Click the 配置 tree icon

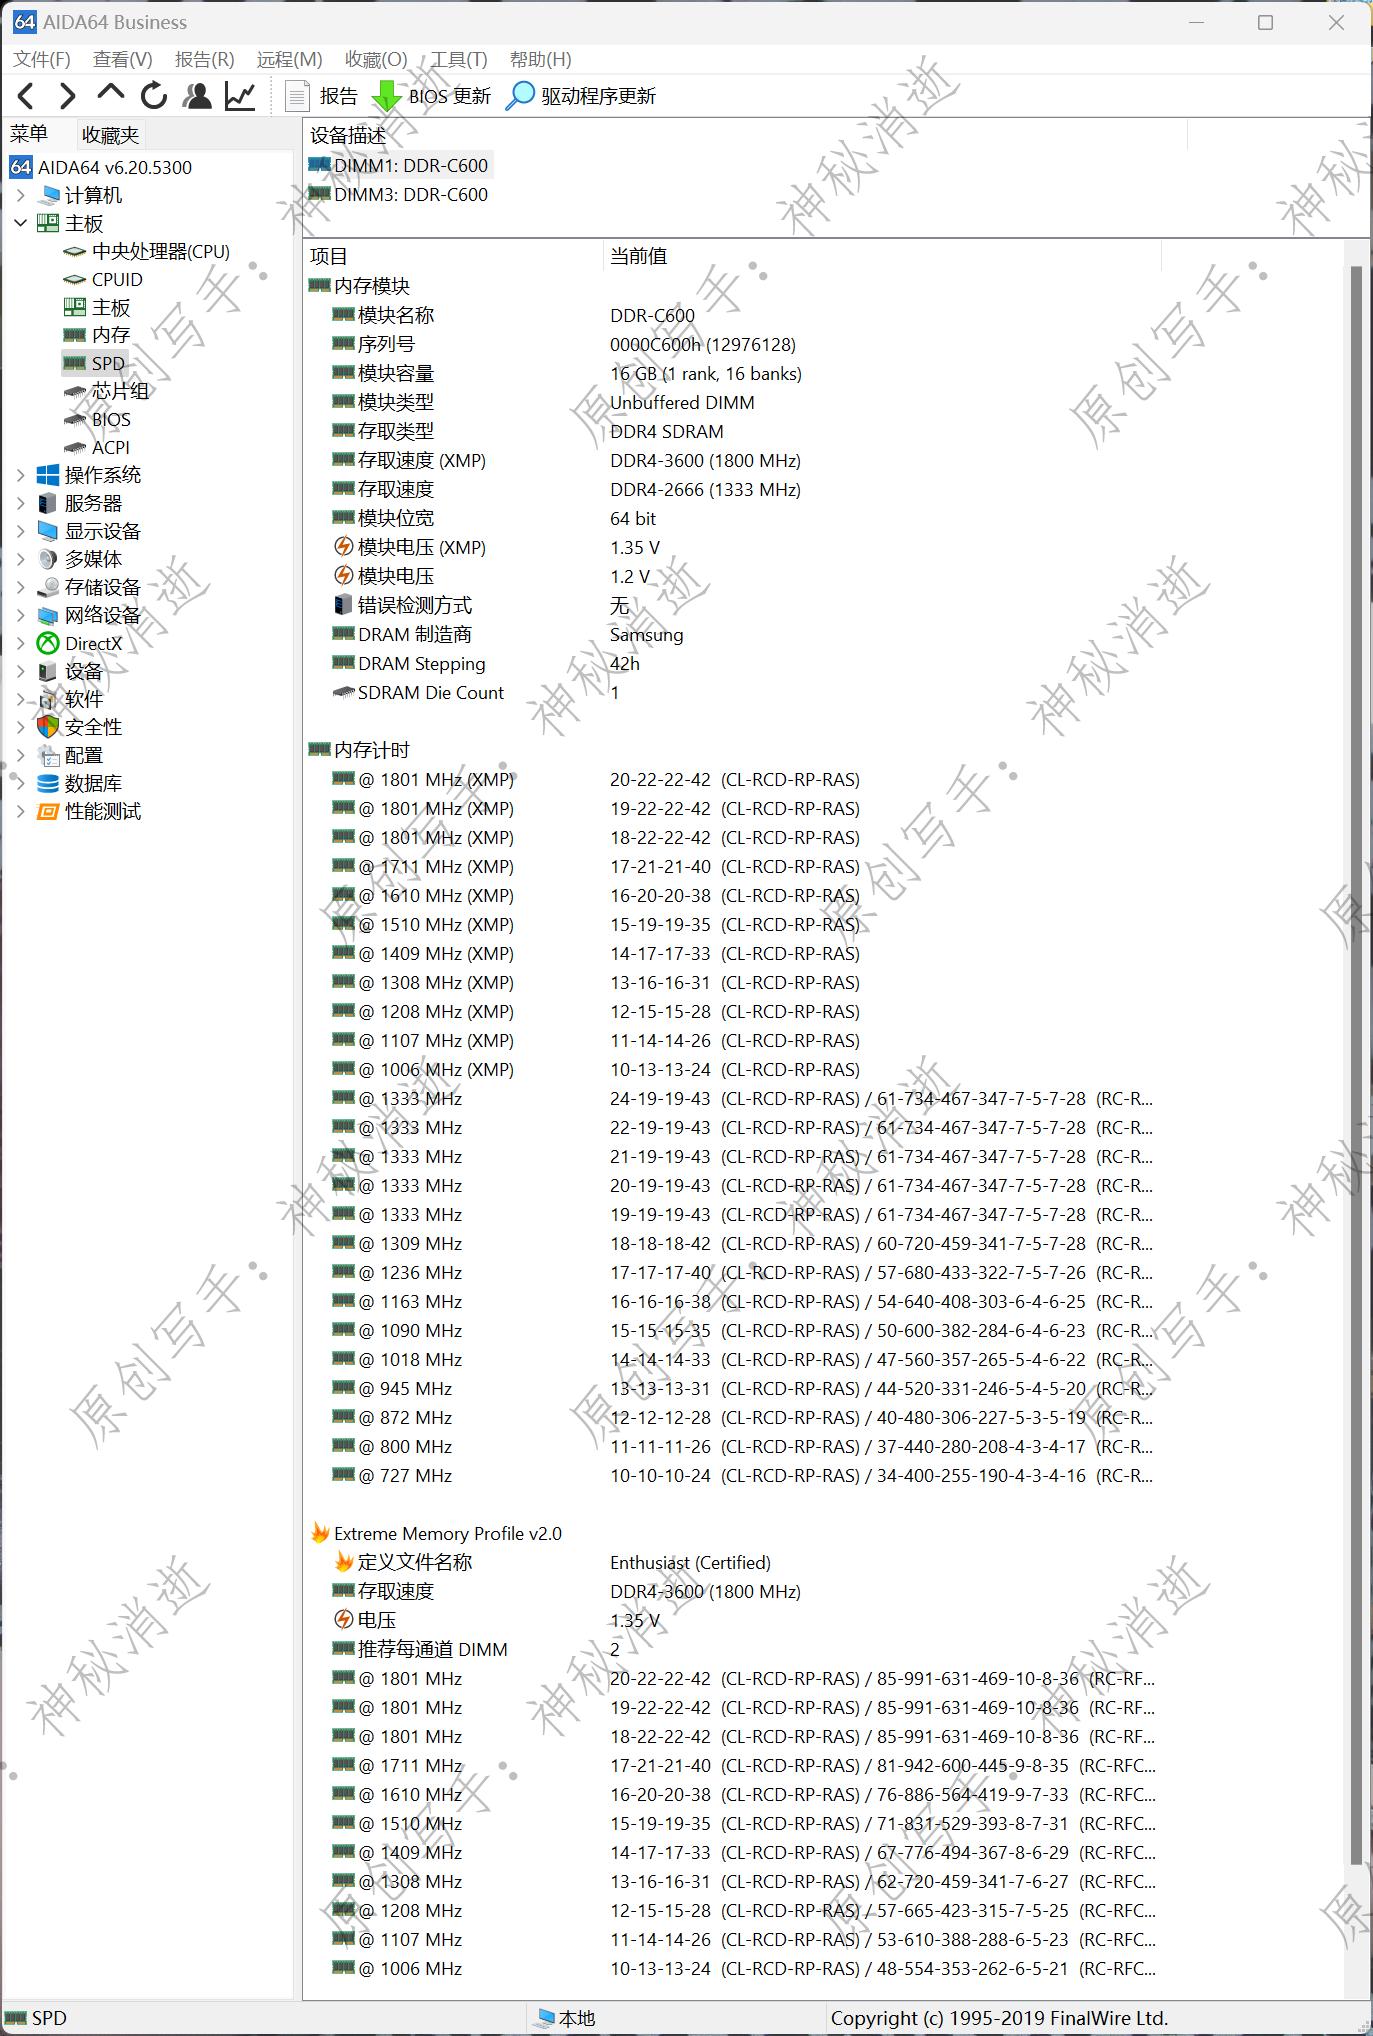[48, 755]
